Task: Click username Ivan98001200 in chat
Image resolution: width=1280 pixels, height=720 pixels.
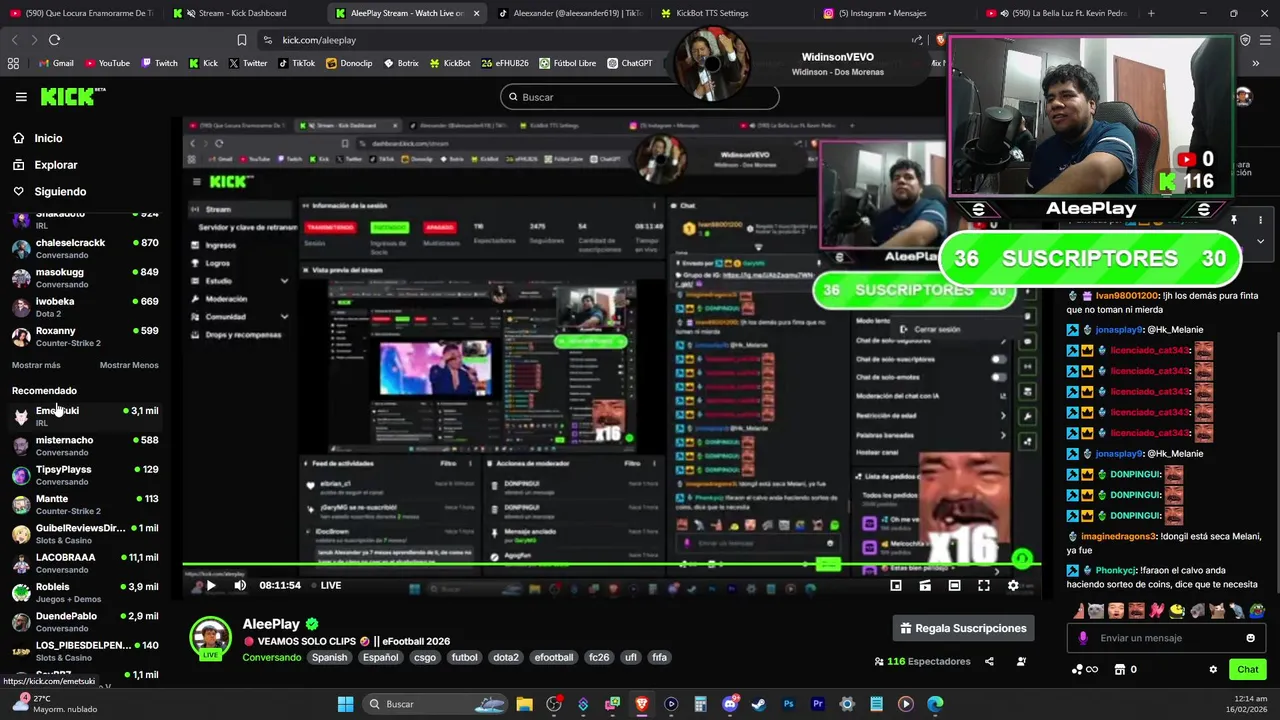Action: [1127, 296]
